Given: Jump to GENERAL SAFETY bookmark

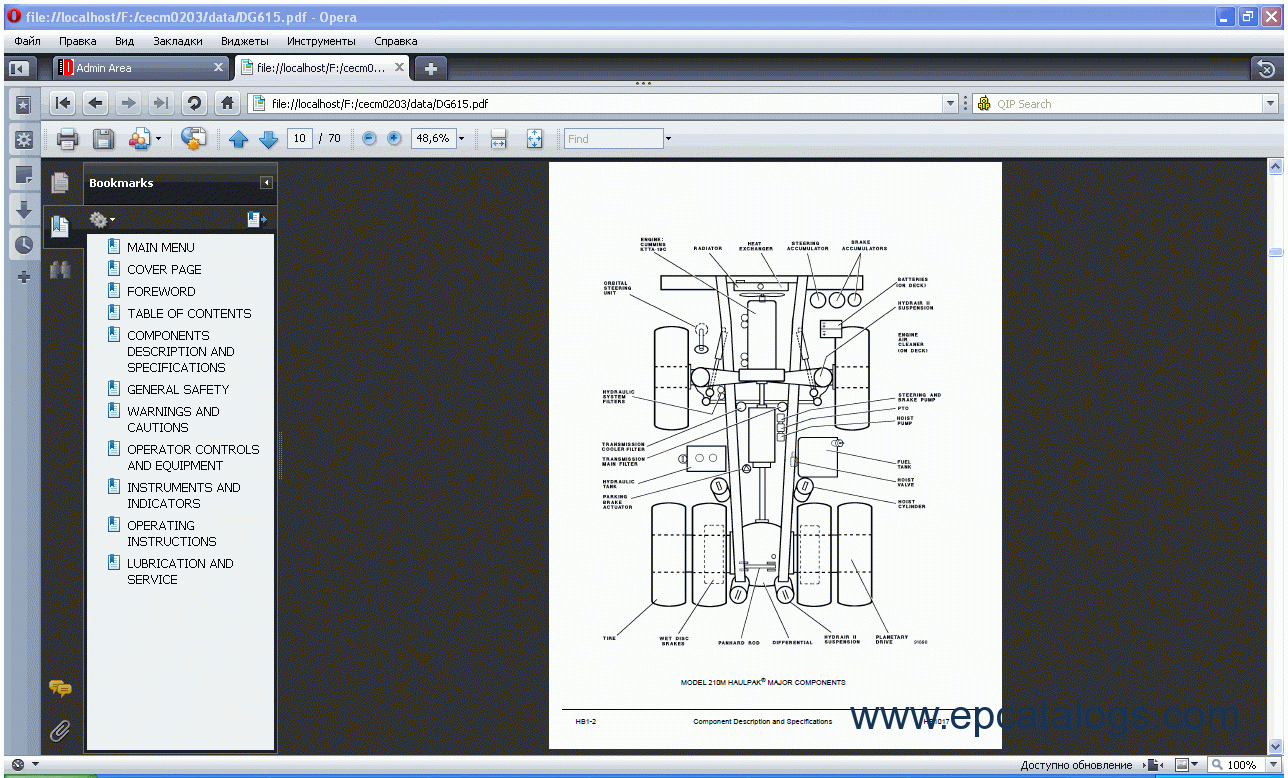Looking at the screenshot, I should coord(178,389).
